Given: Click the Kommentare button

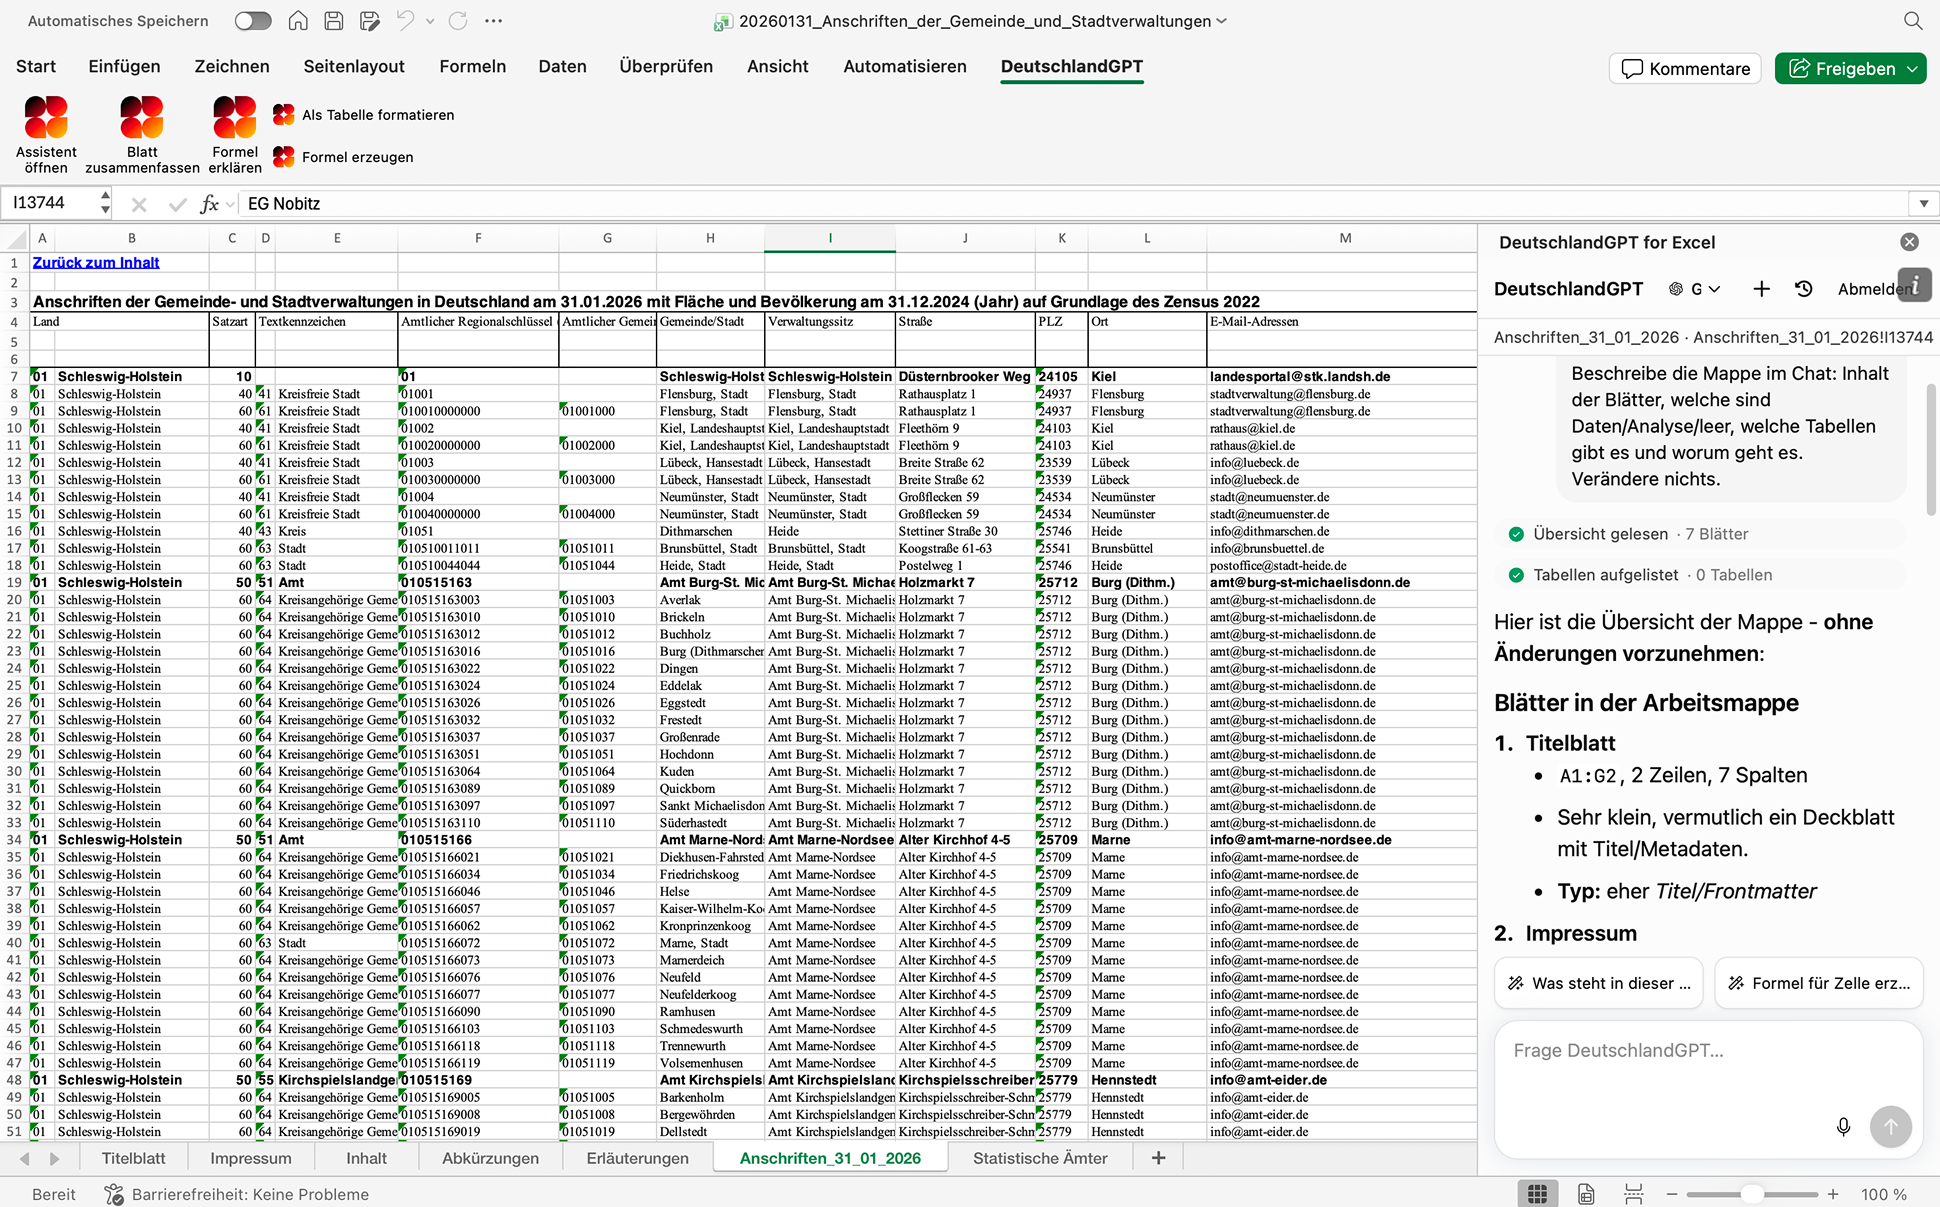Looking at the screenshot, I should (1685, 69).
